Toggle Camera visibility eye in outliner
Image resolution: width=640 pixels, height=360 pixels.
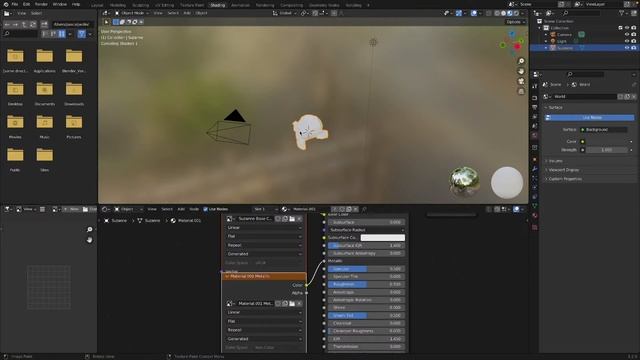click(x=627, y=35)
